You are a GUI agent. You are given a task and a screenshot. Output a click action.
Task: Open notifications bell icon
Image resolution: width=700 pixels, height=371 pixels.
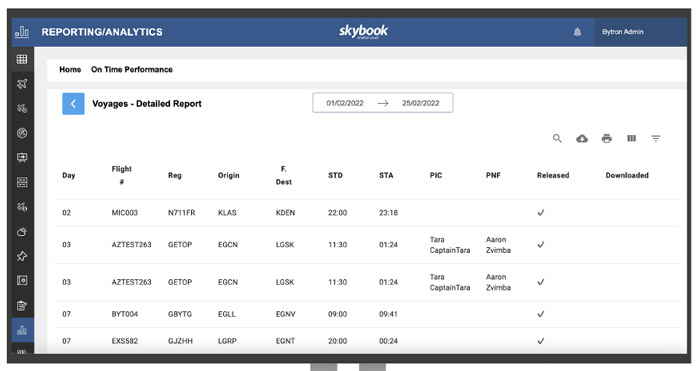577,32
